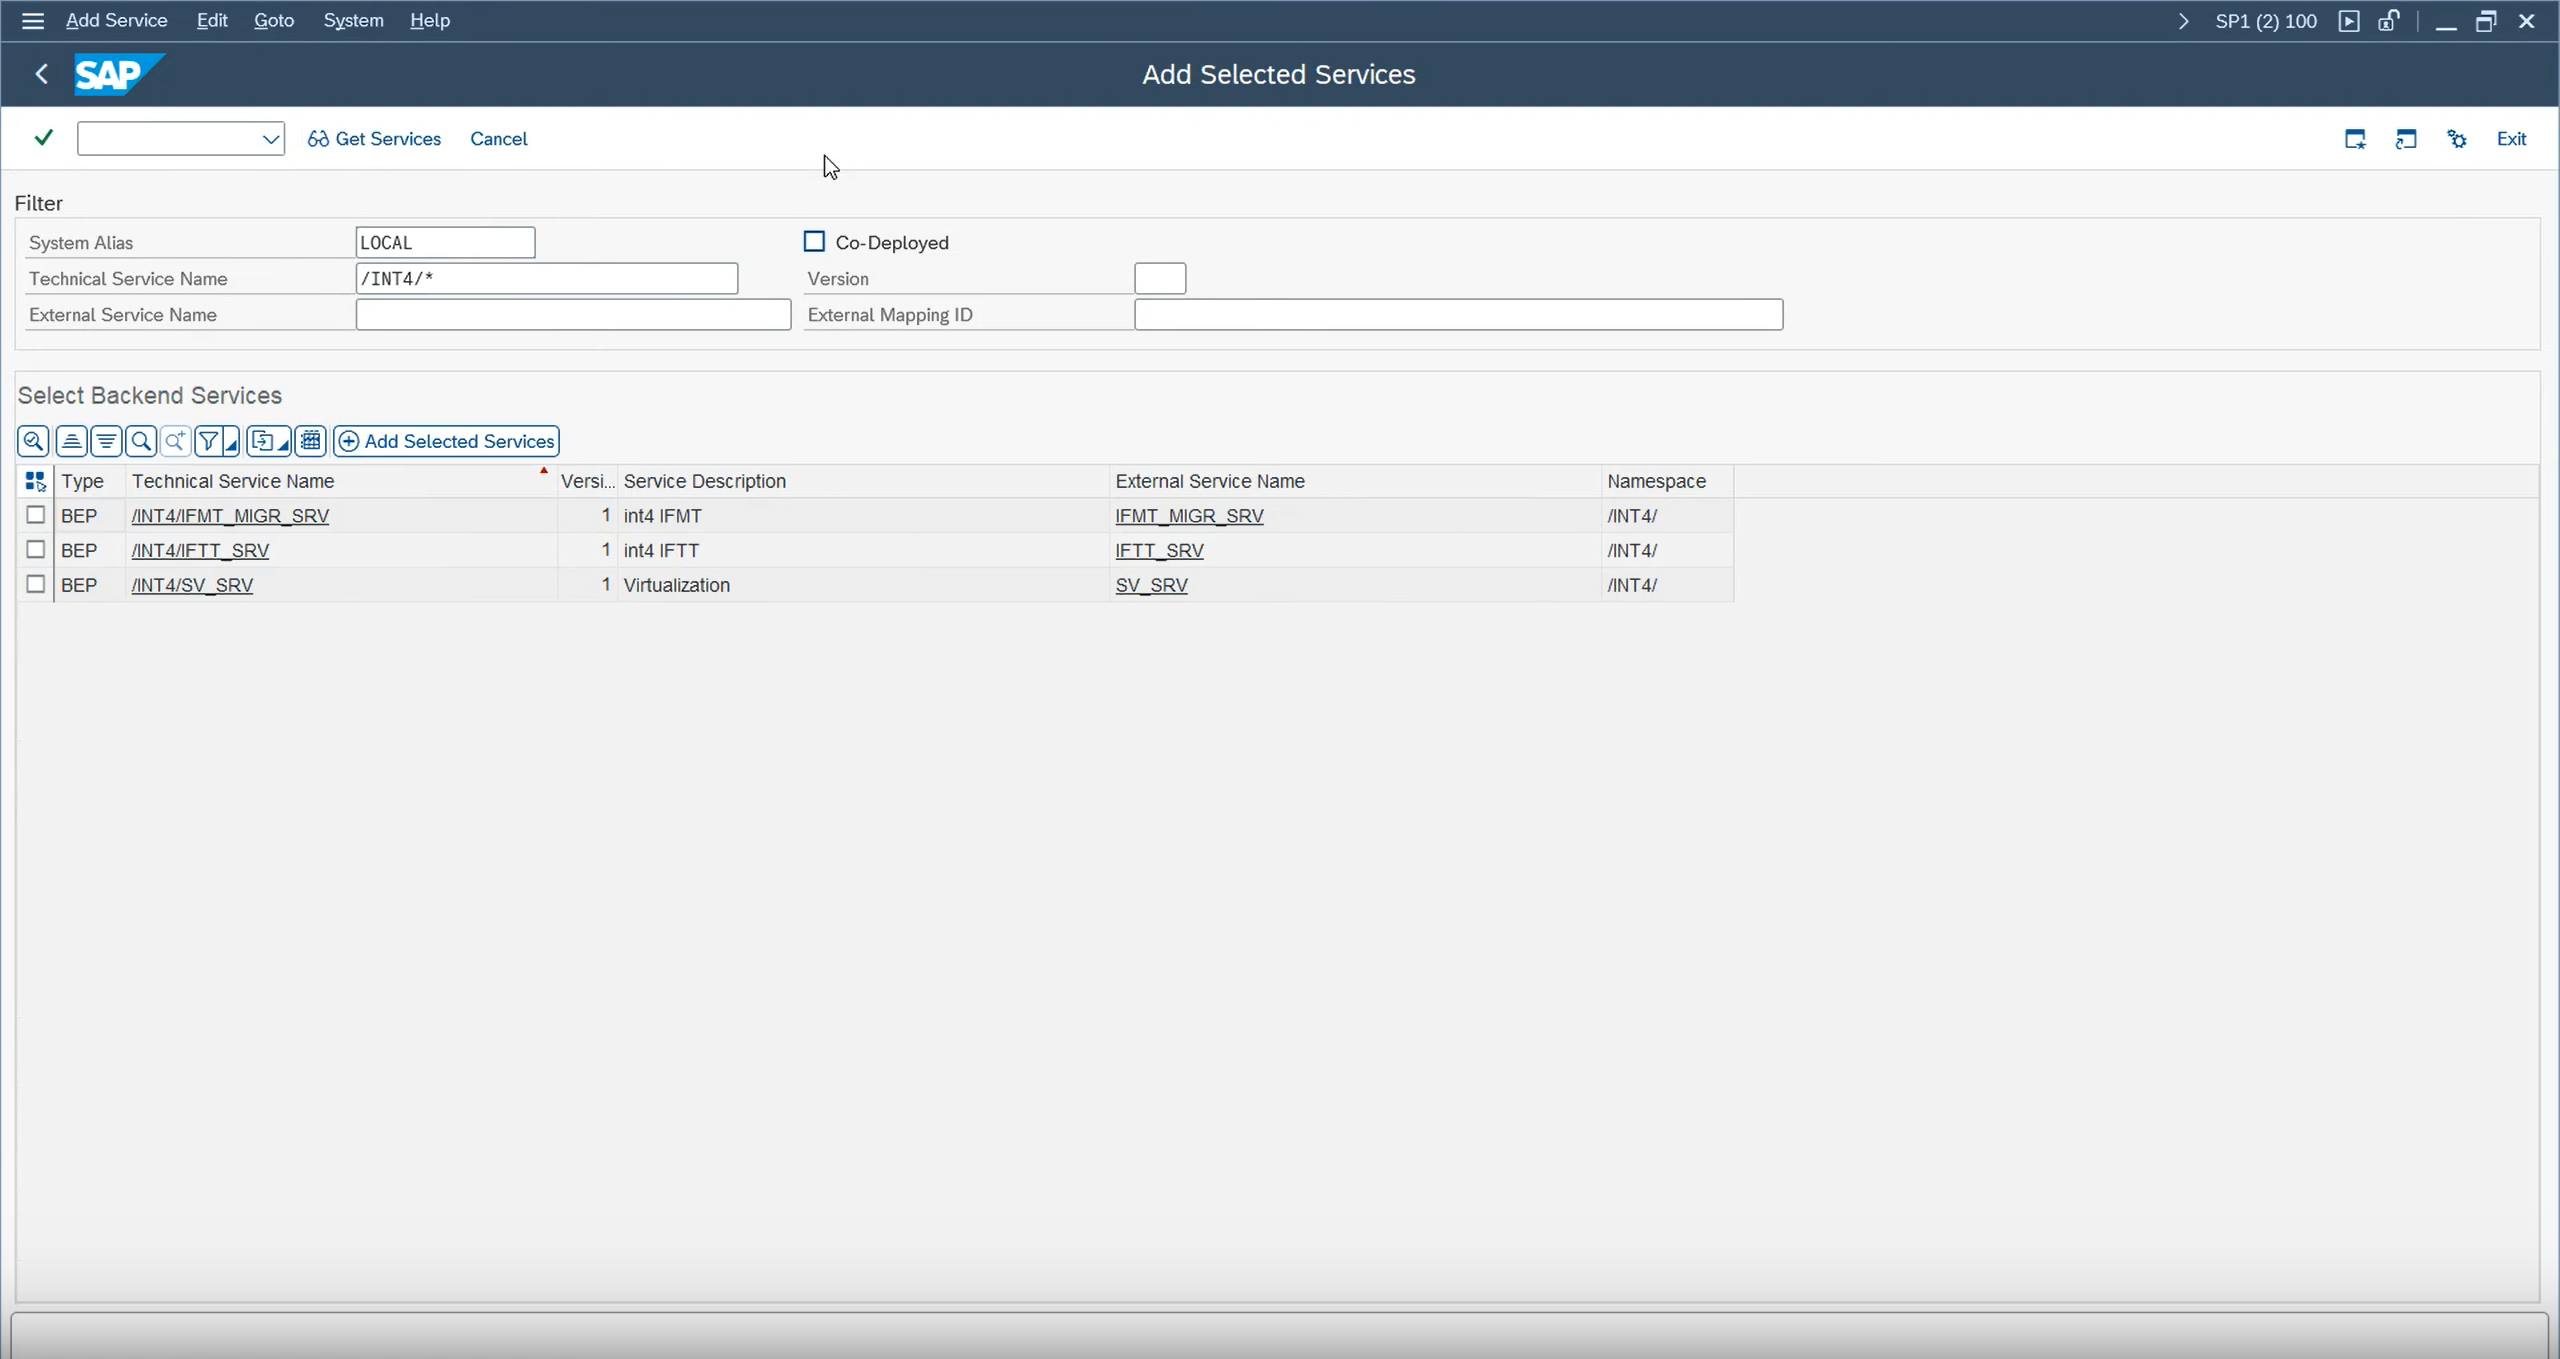
Task: Click the Get Services button
Action: coord(374,139)
